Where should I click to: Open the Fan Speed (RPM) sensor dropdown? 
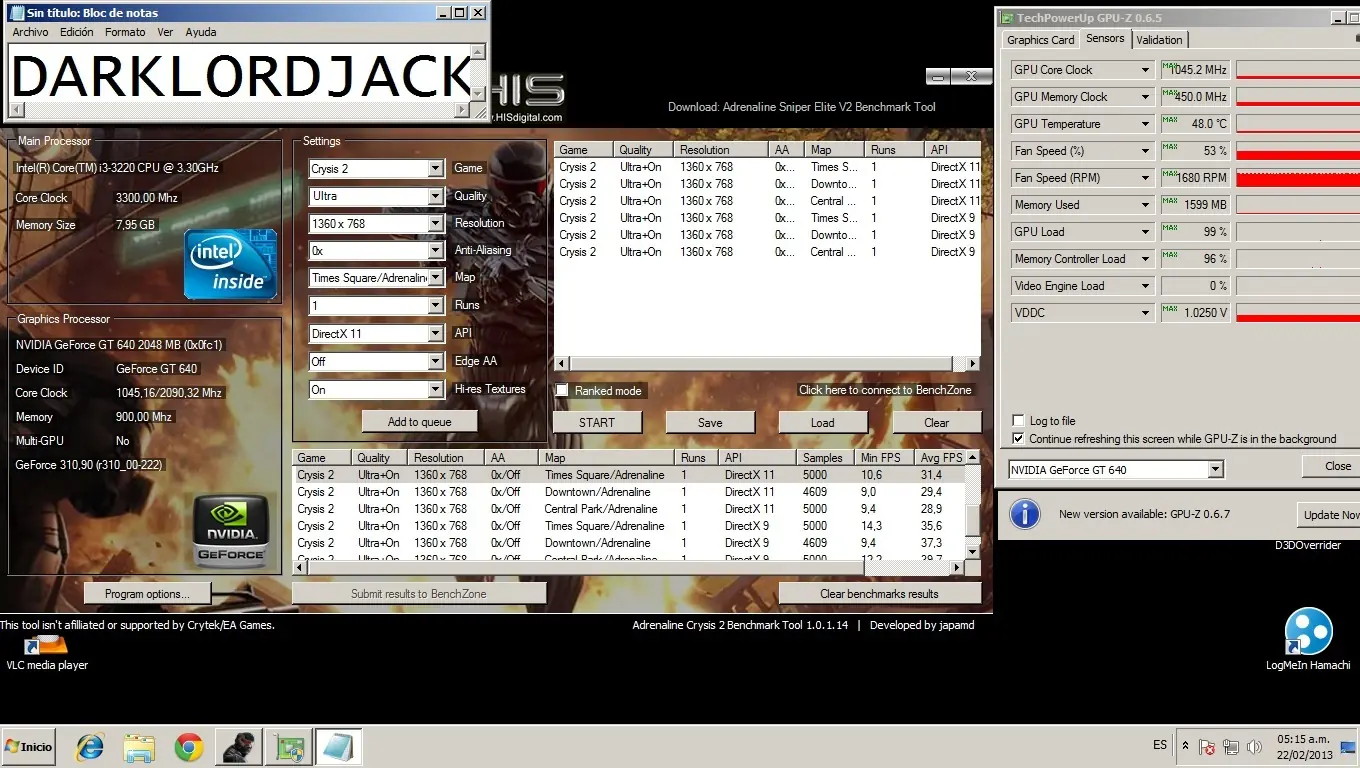1146,178
